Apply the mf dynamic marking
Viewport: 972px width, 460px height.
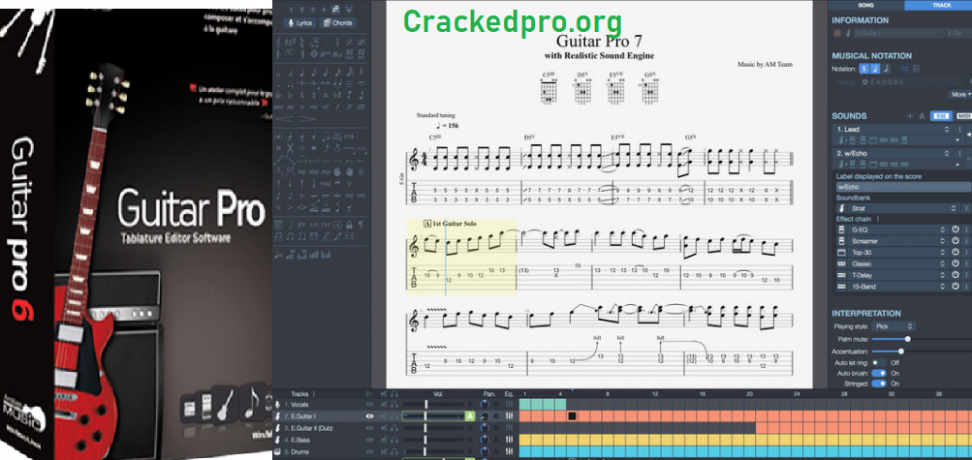[x=325, y=106]
